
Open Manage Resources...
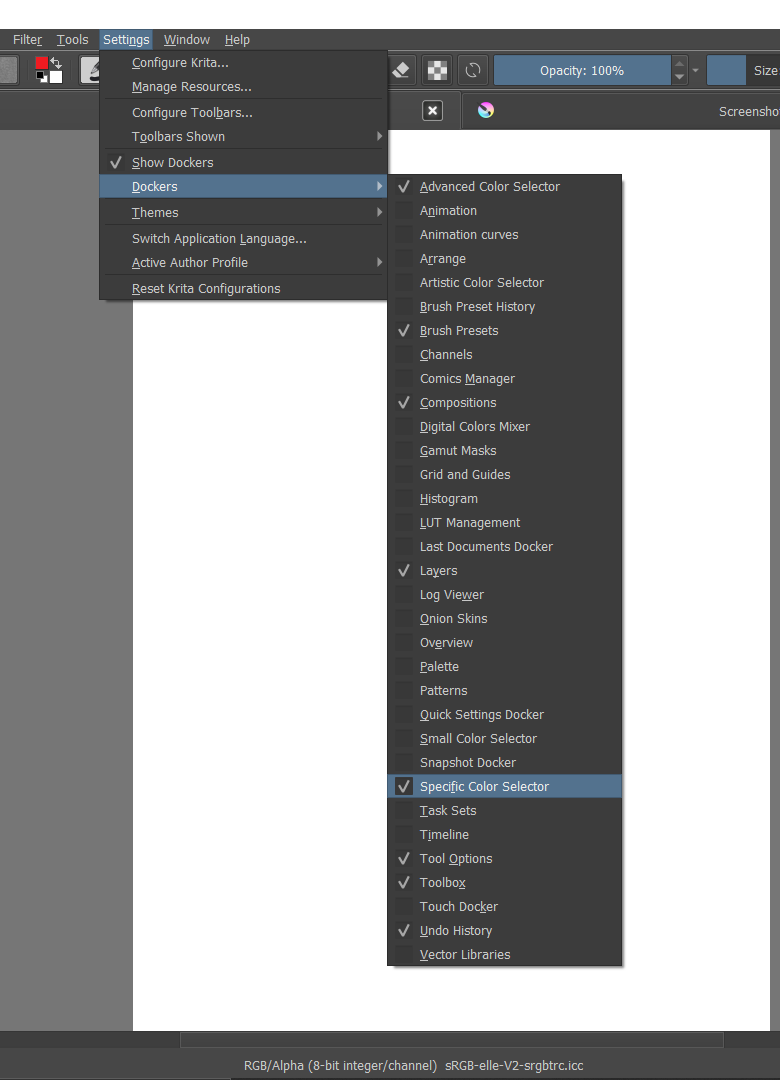tap(243, 87)
